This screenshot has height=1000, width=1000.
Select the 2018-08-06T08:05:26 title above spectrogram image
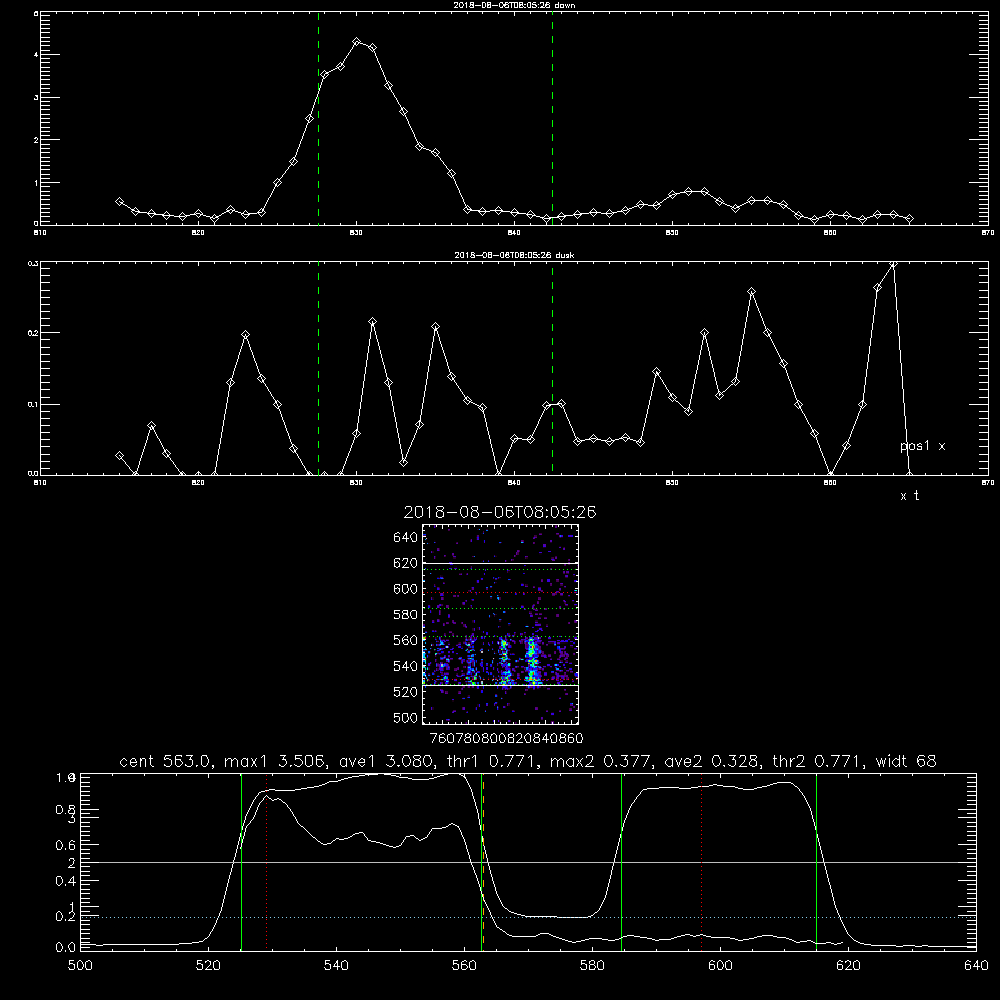pos(500,512)
